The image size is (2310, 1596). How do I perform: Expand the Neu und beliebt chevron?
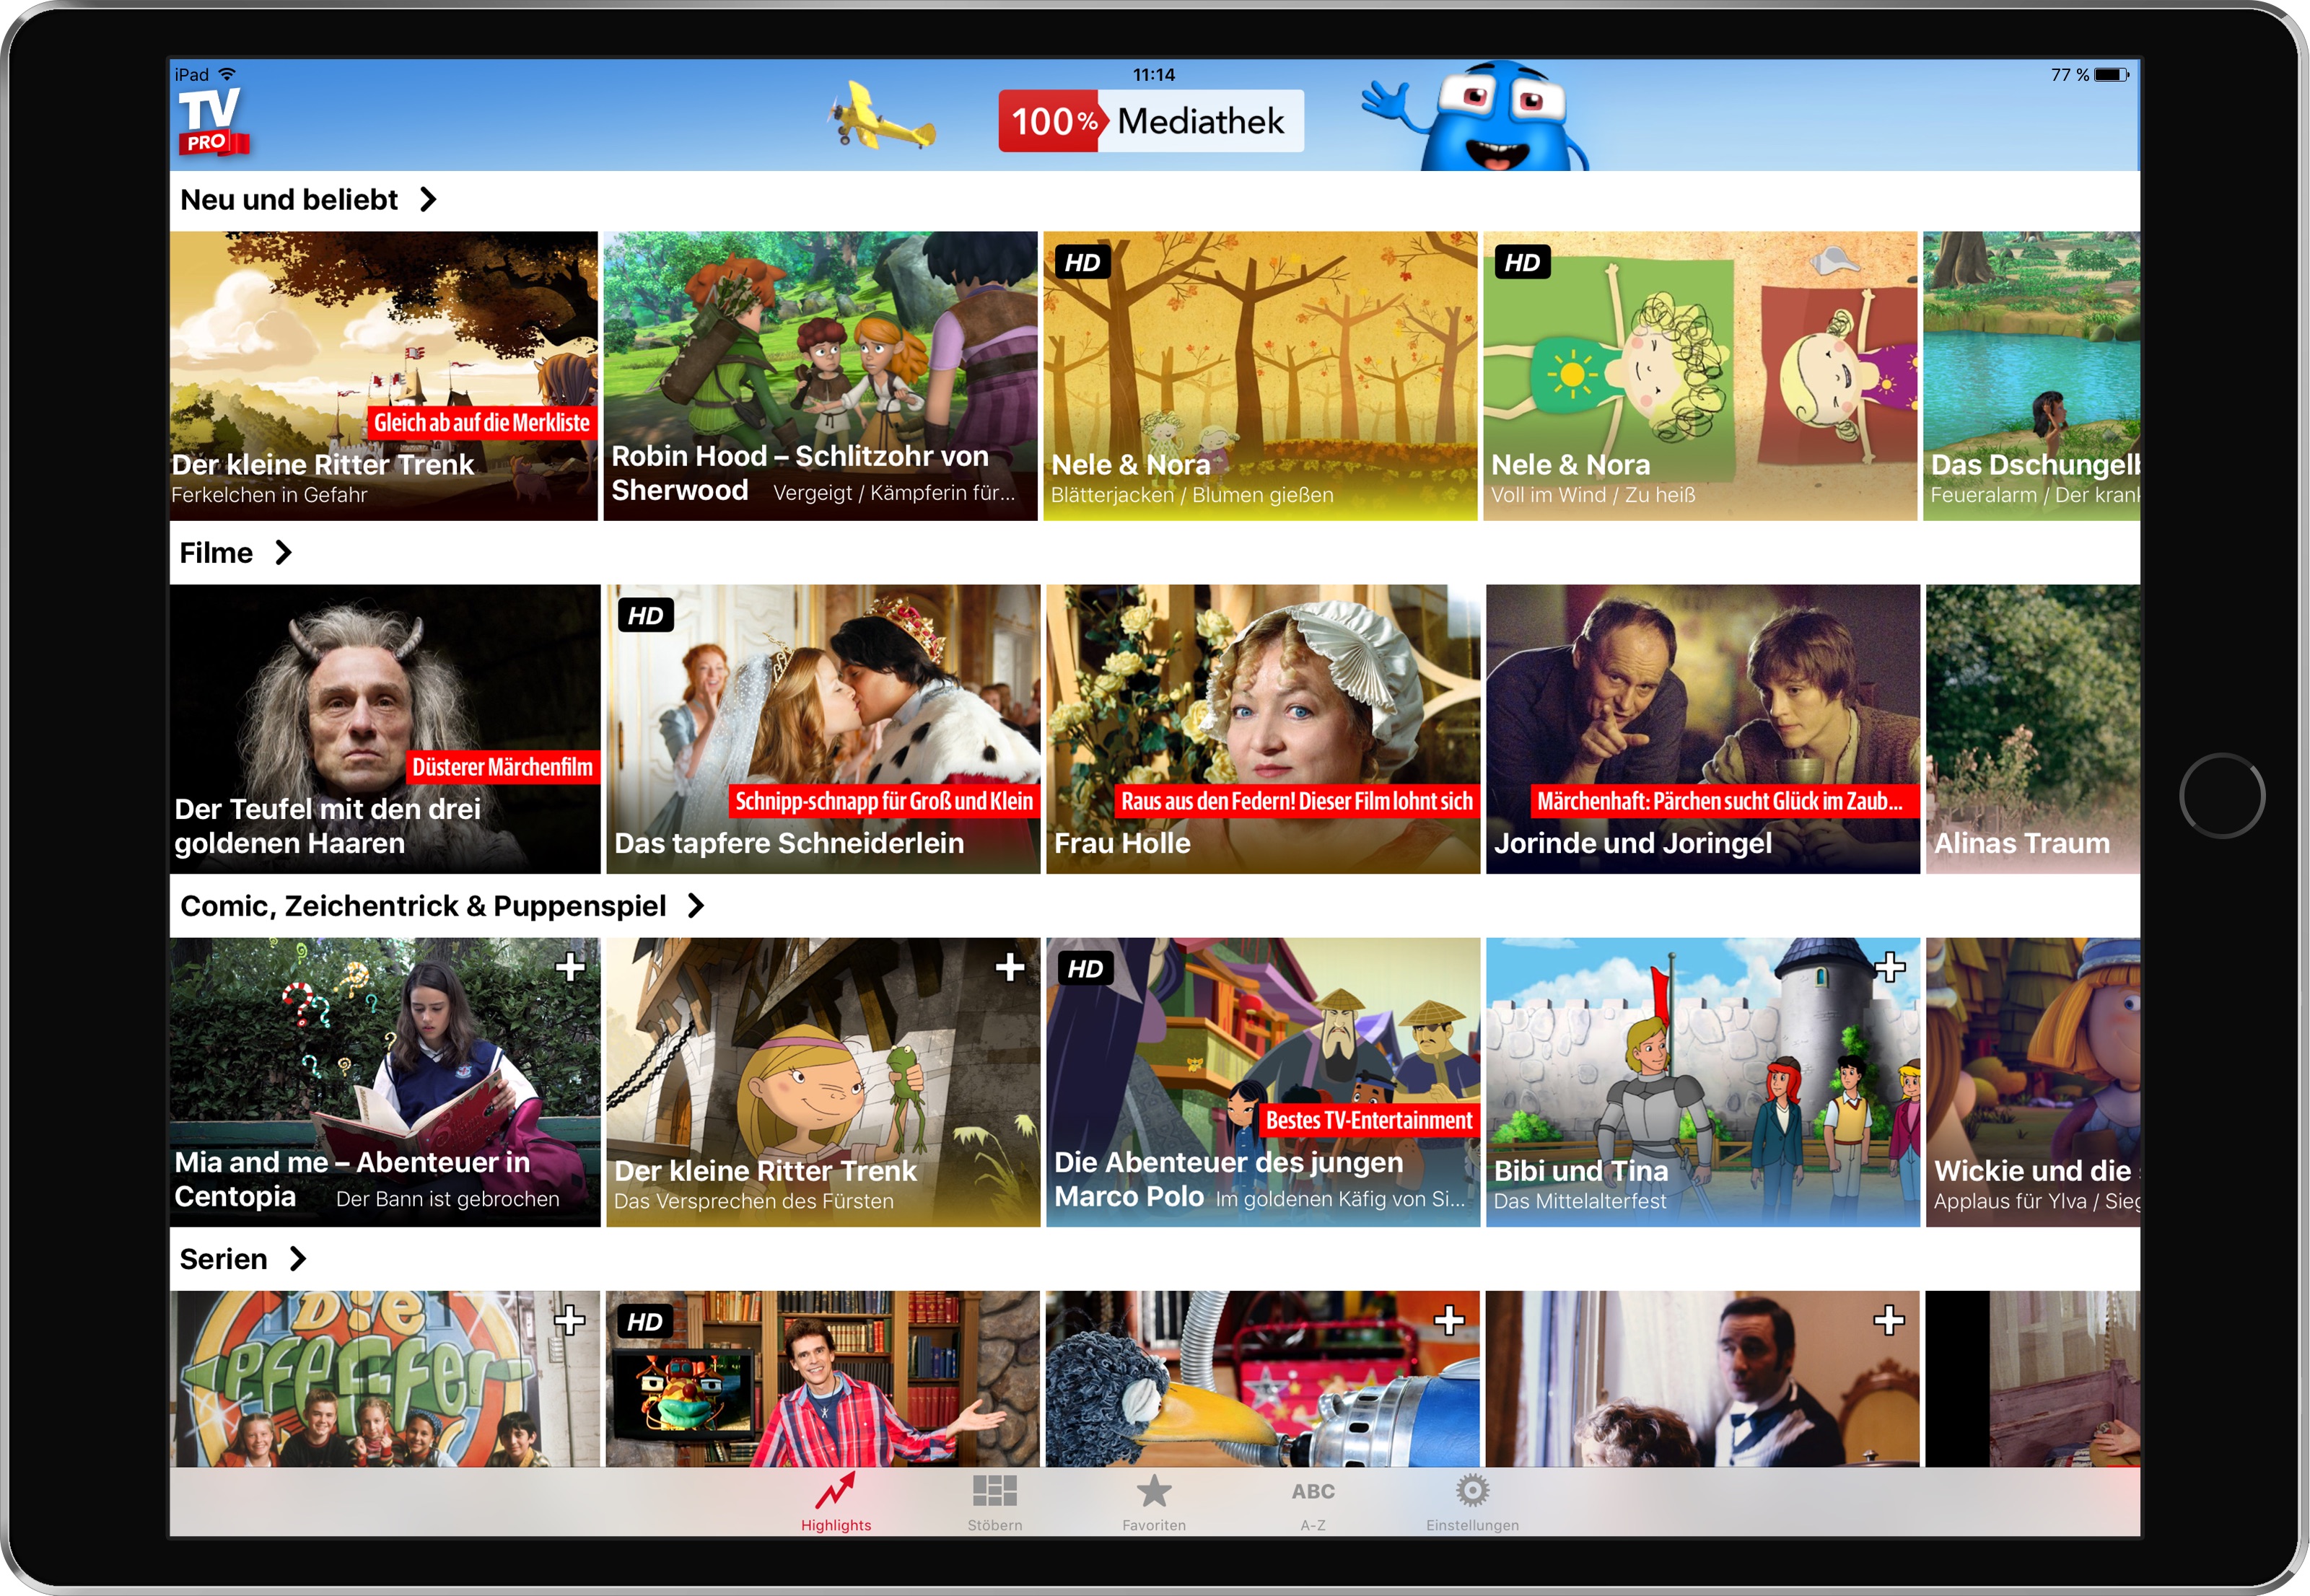coord(428,200)
